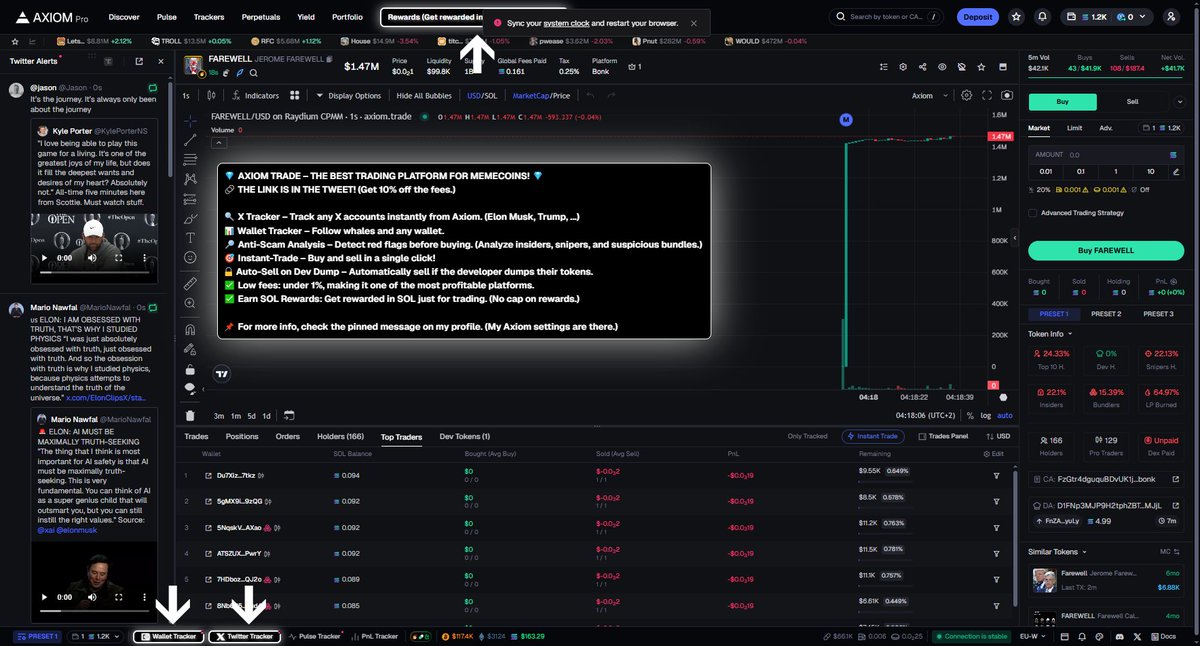Select the ruler measure tool
Viewport: 1200px width, 646px height.
[190, 284]
